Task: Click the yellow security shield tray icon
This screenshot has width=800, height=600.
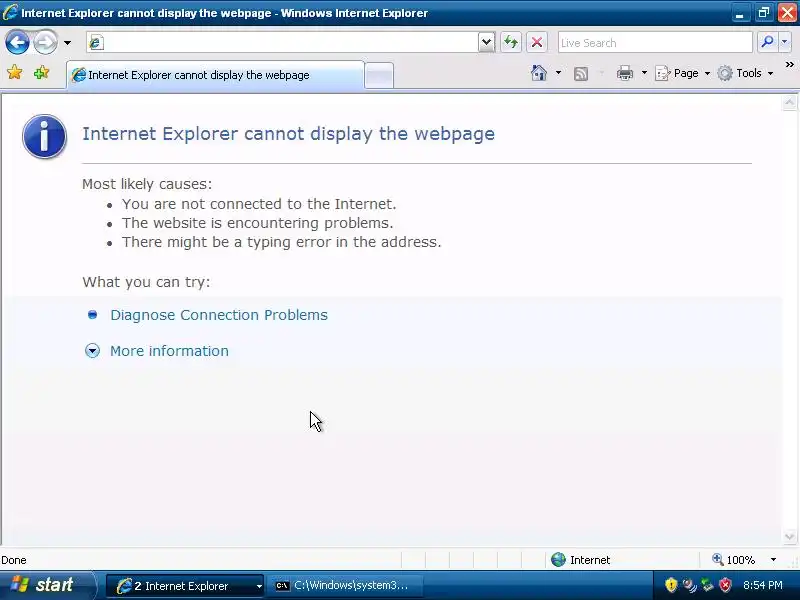Action: pos(671,585)
